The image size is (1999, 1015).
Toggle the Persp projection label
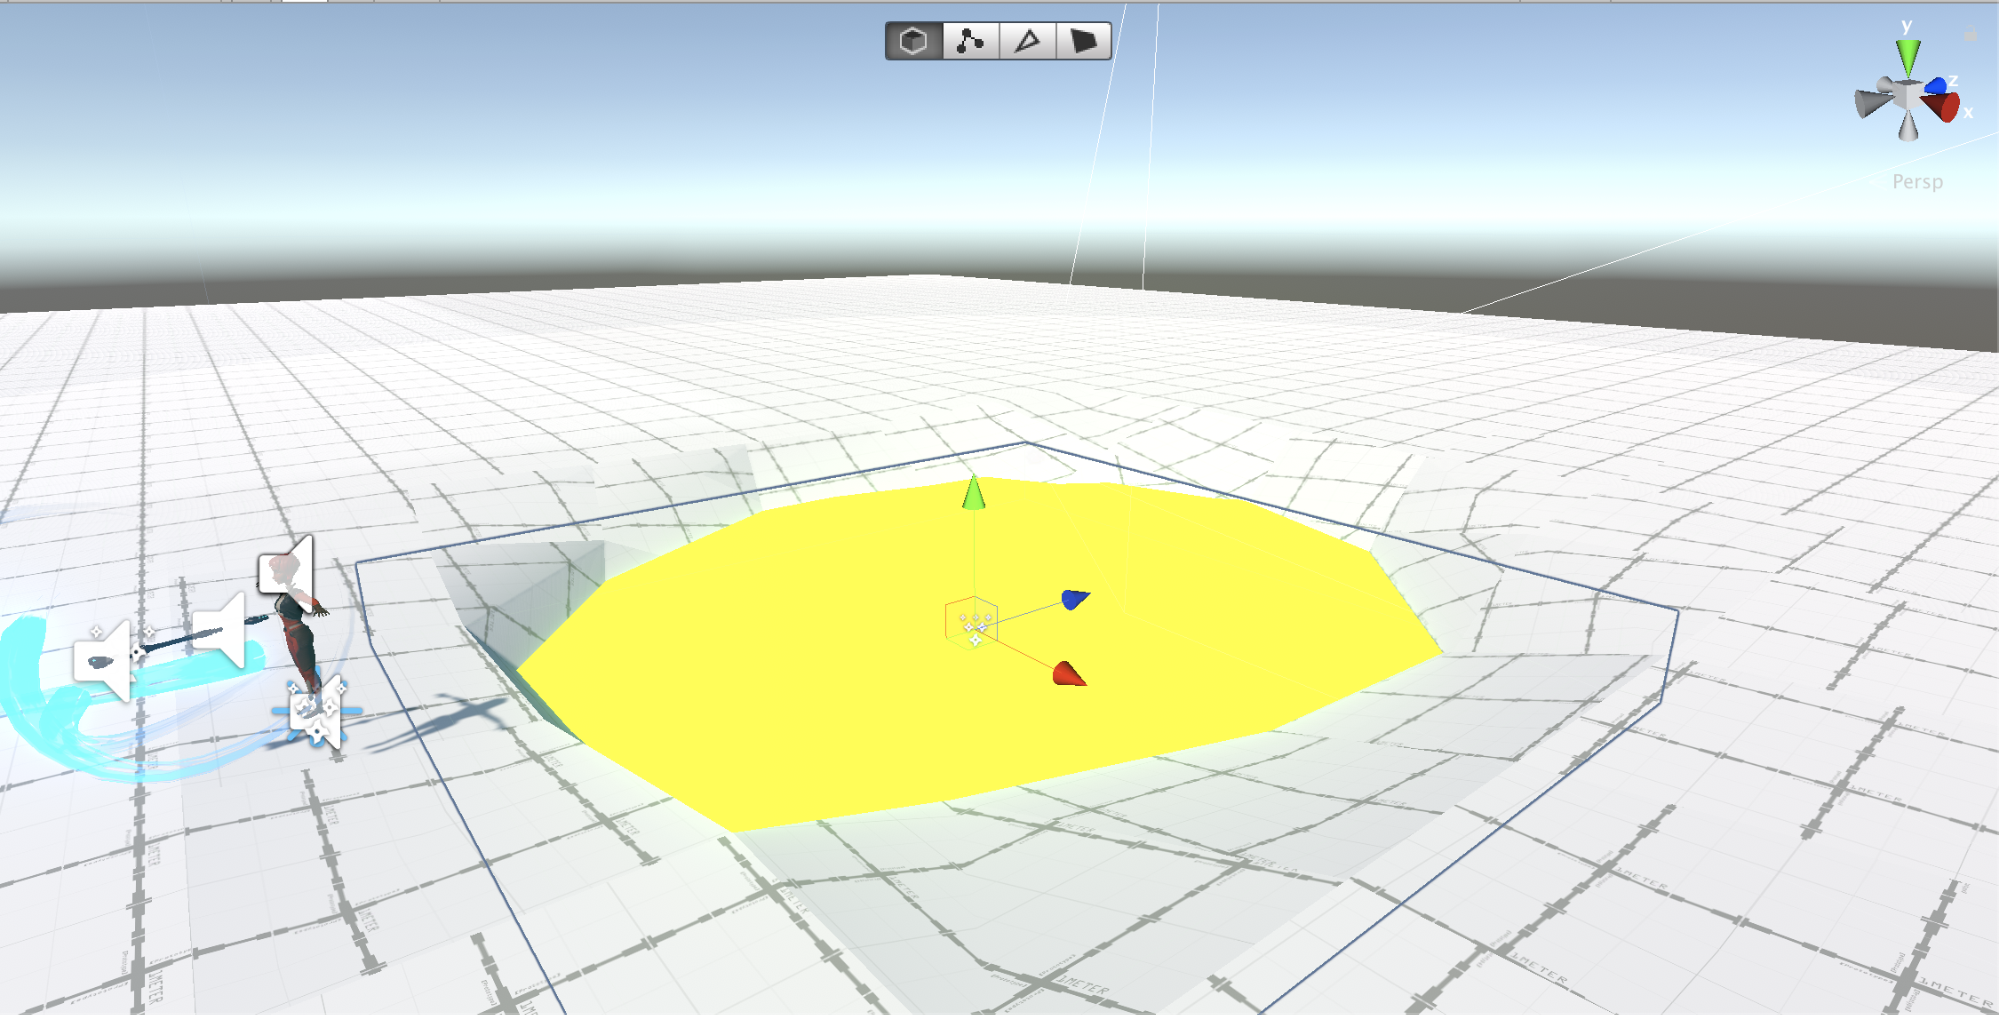[x=1917, y=182]
